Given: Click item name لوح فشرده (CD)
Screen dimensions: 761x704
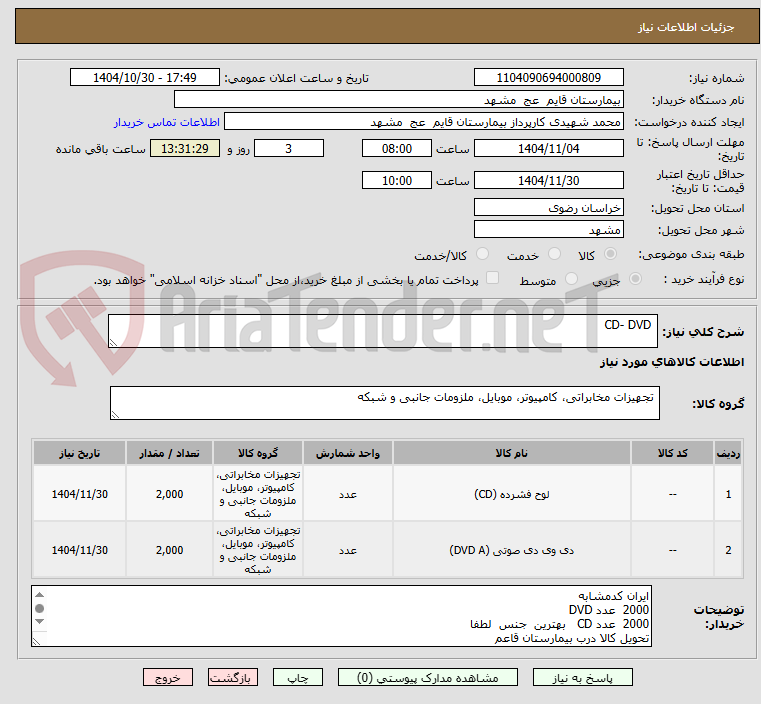Looking at the screenshot, I should (x=512, y=494).
